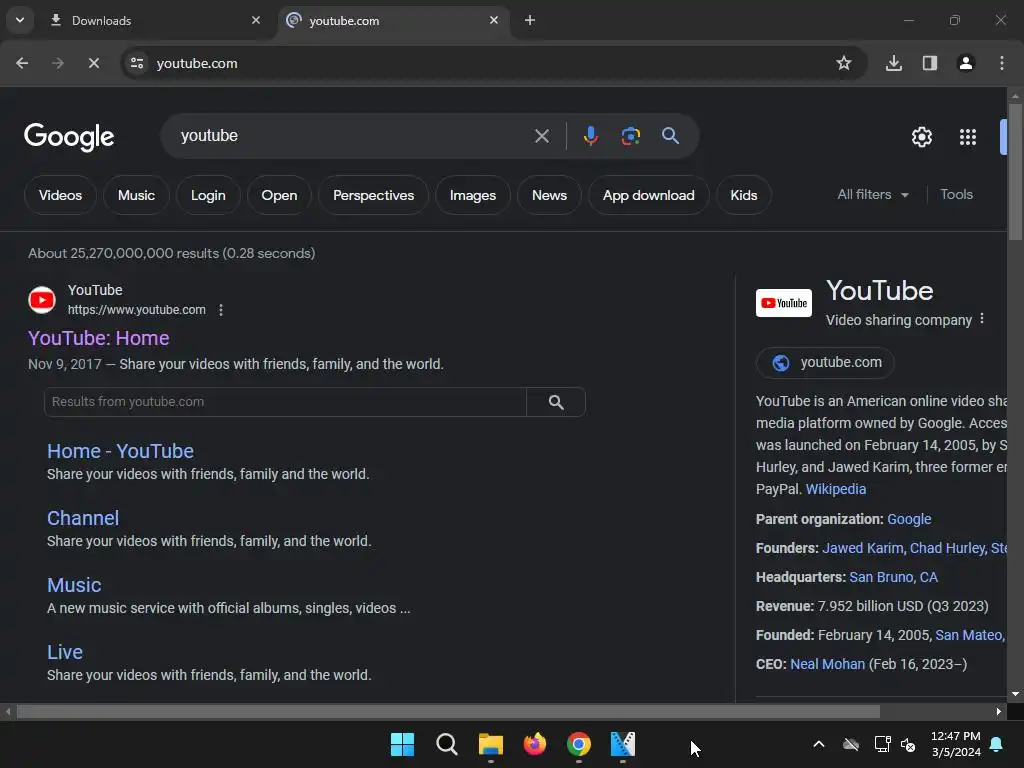This screenshot has height=768, width=1024.
Task: Open San Bruno, CA headquarters link
Action: [893, 577]
